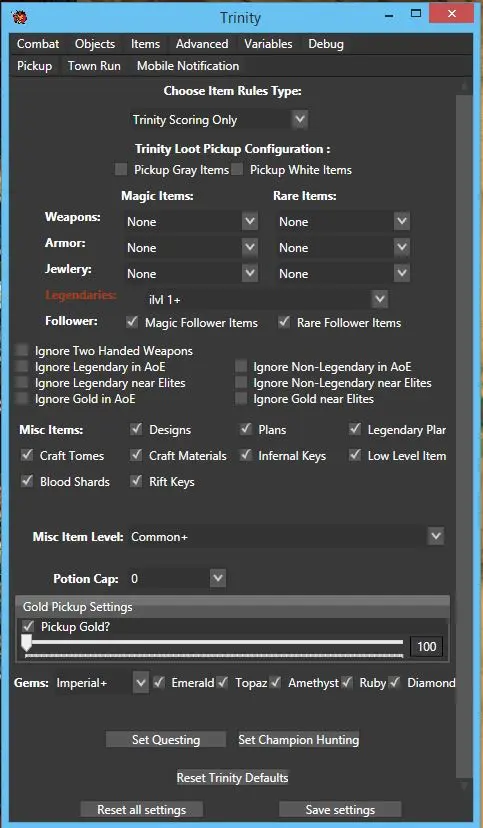Expand Magic Items Jewlery dropdown
The image size is (483, 828).
(x=191, y=273)
